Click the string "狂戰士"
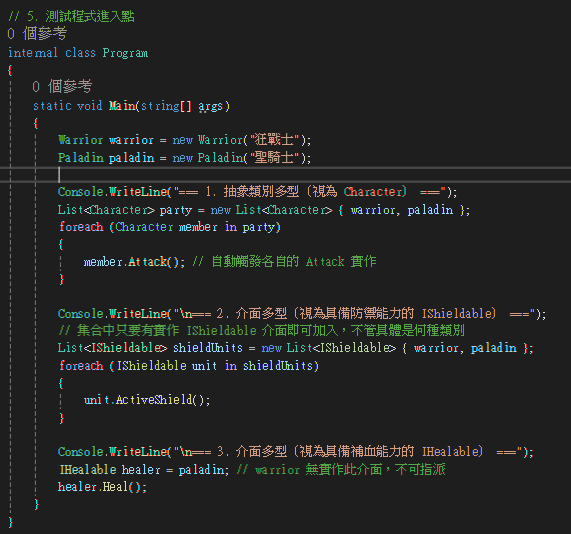 pos(275,140)
